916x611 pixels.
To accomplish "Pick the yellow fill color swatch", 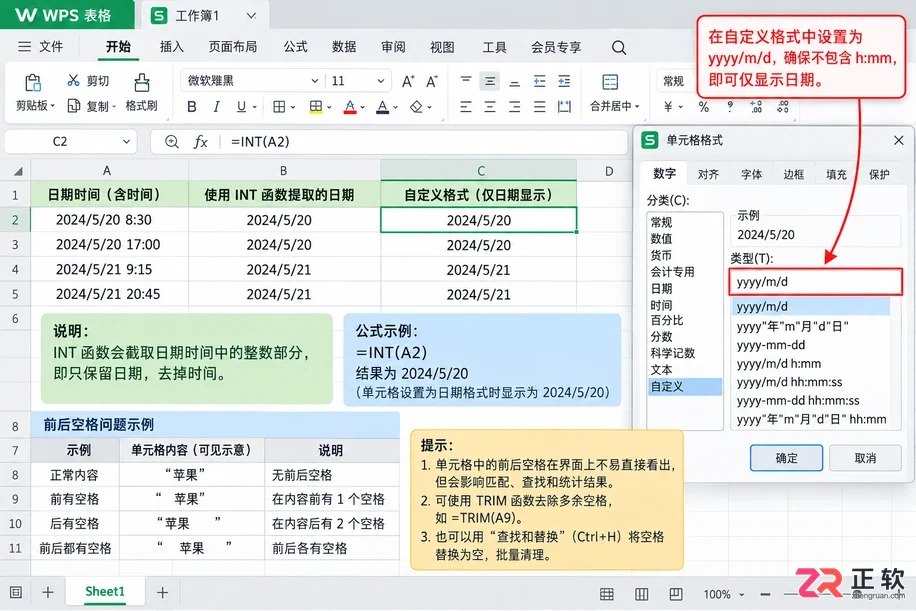I will (316, 107).
